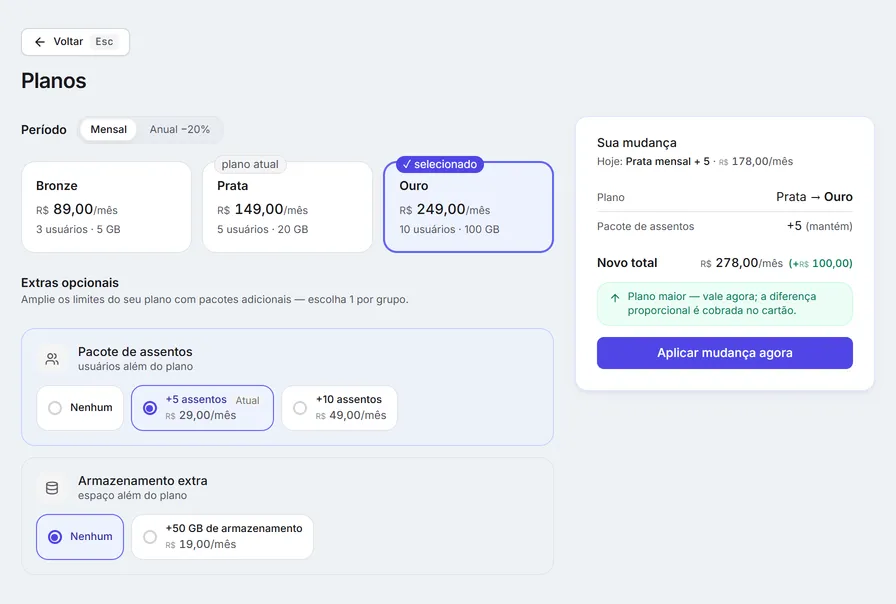Click the Aplicar mudança agora button

point(725,353)
